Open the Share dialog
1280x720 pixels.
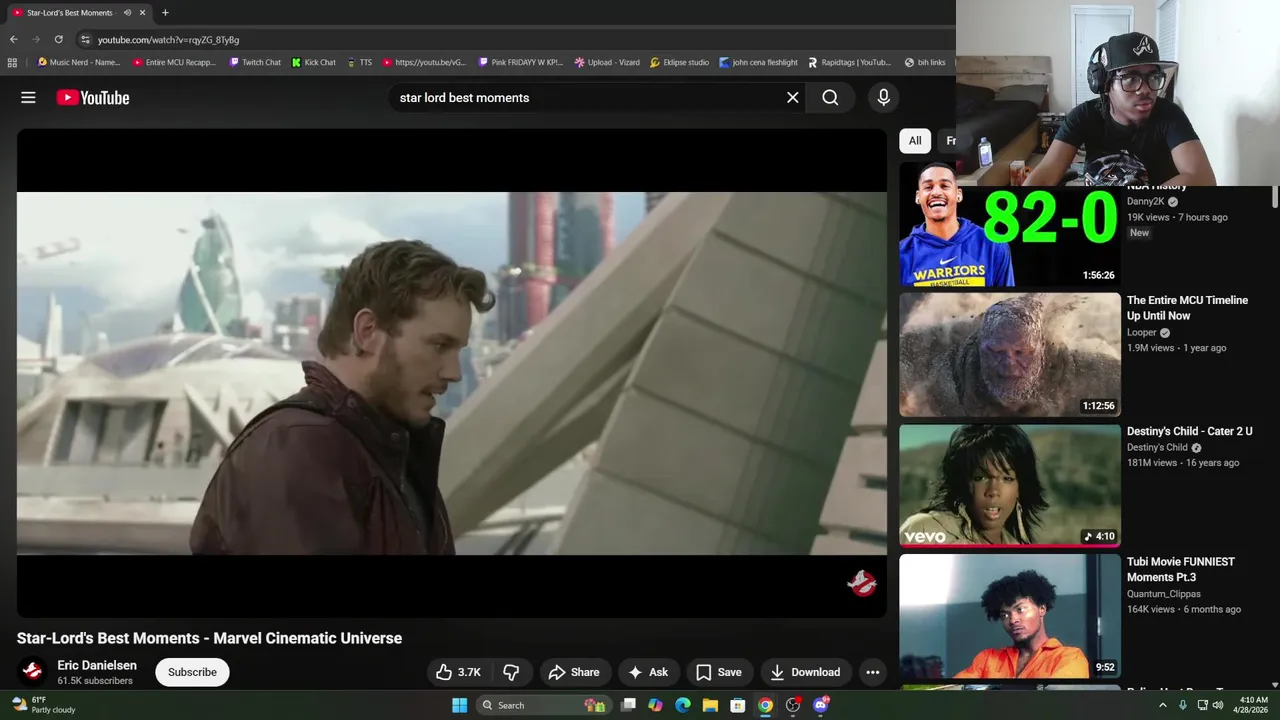[x=574, y=672]
